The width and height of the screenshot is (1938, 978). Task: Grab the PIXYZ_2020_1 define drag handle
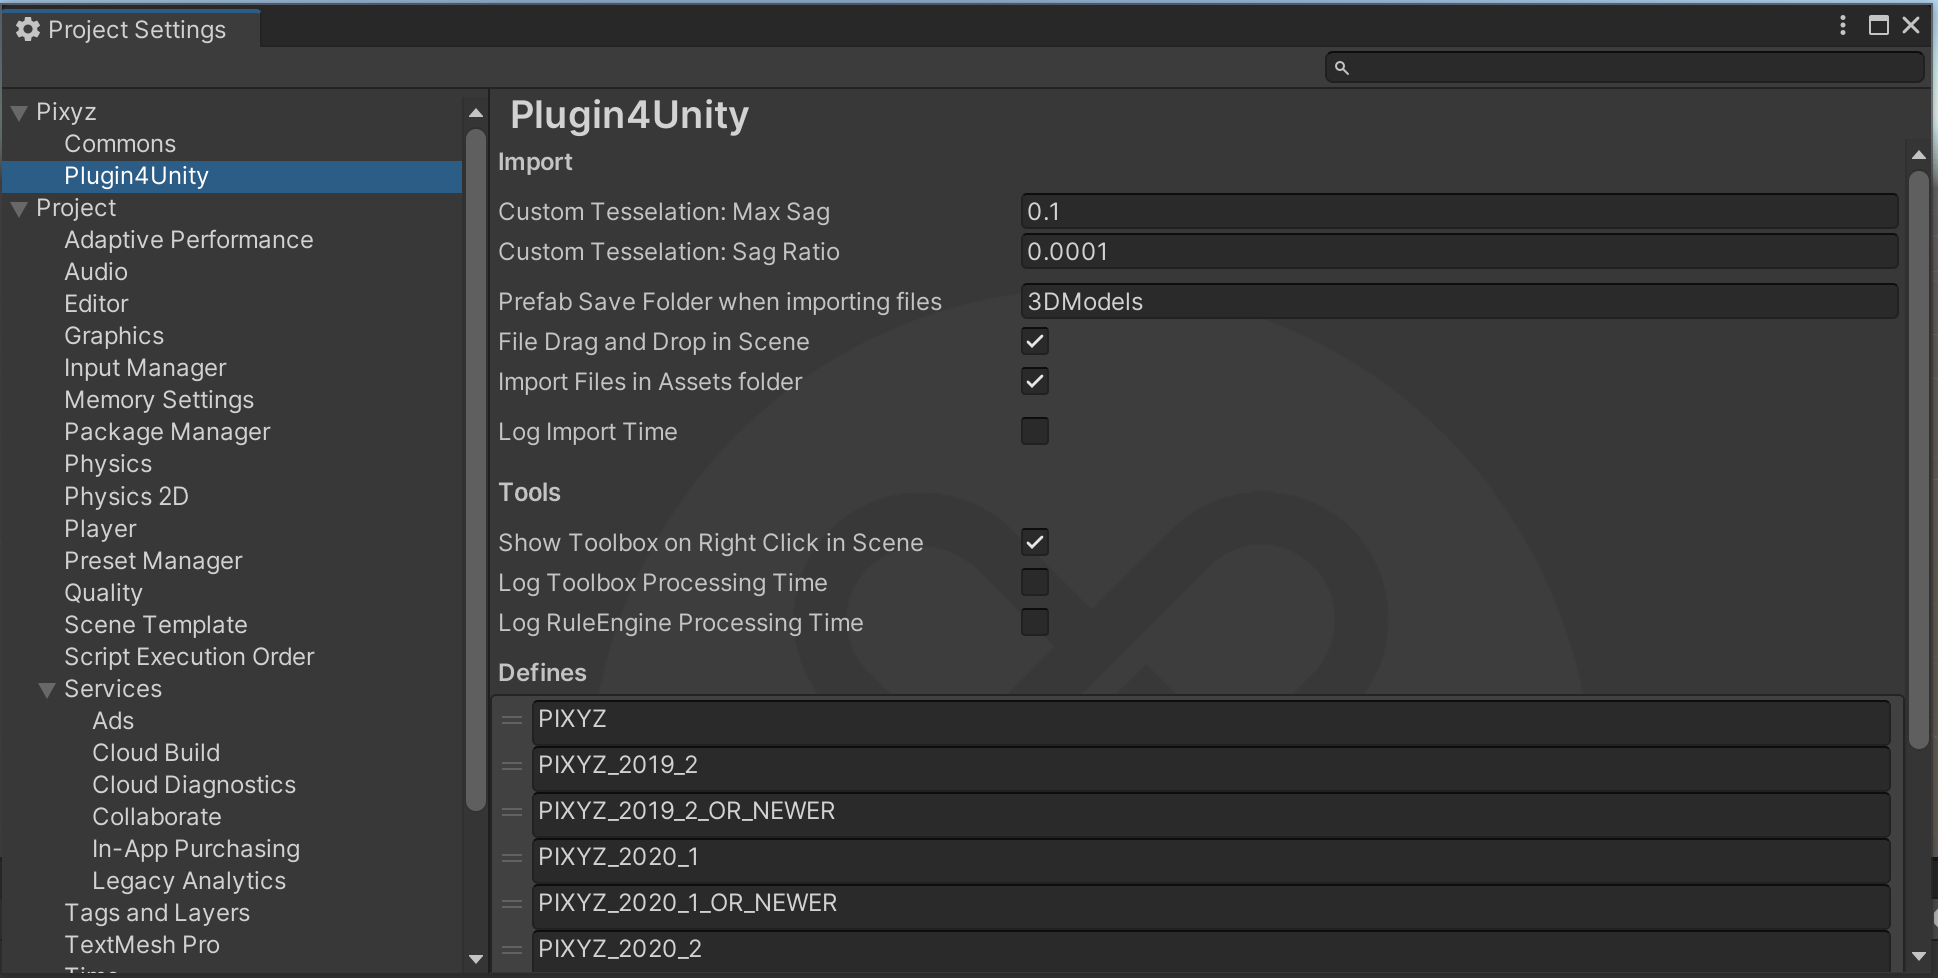click(512, 858)
